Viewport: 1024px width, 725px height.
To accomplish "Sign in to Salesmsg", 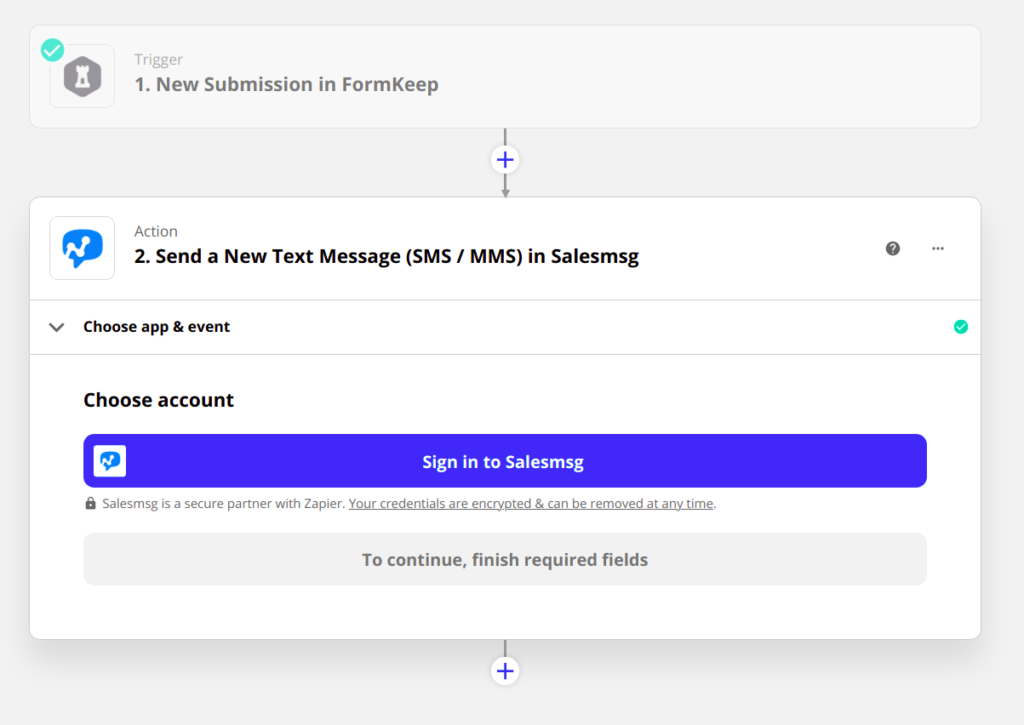I will [504, 461].
